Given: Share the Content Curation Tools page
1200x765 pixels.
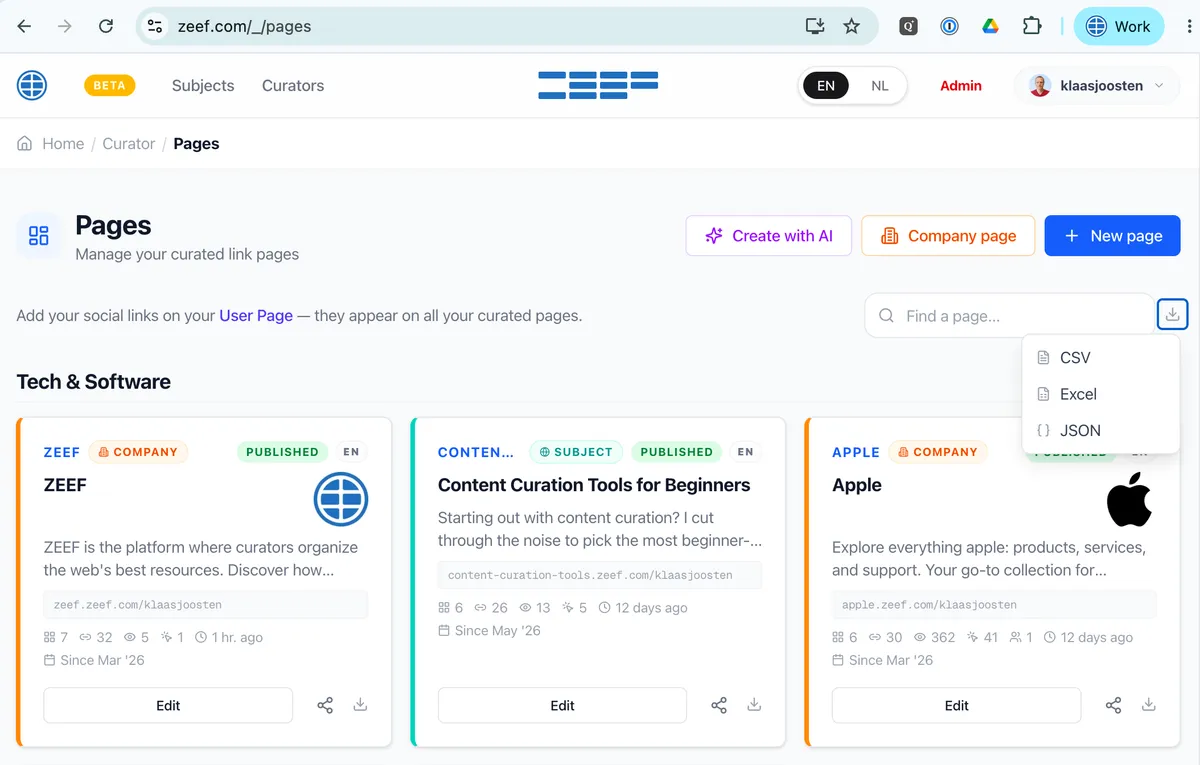Looking at the screenshot, I should click(719, 706).
